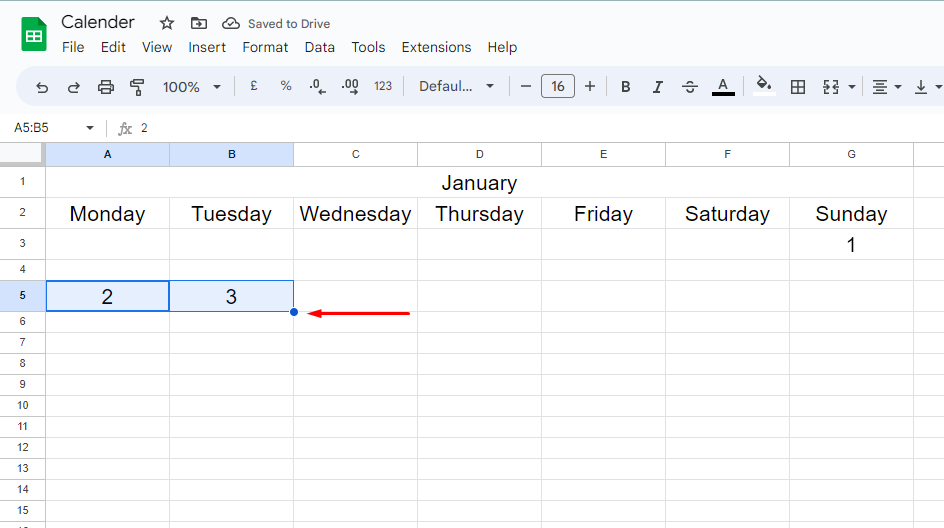Screen dimensions: 944x528
Task: Click the Move to folder icon
Action: point(199,23)
